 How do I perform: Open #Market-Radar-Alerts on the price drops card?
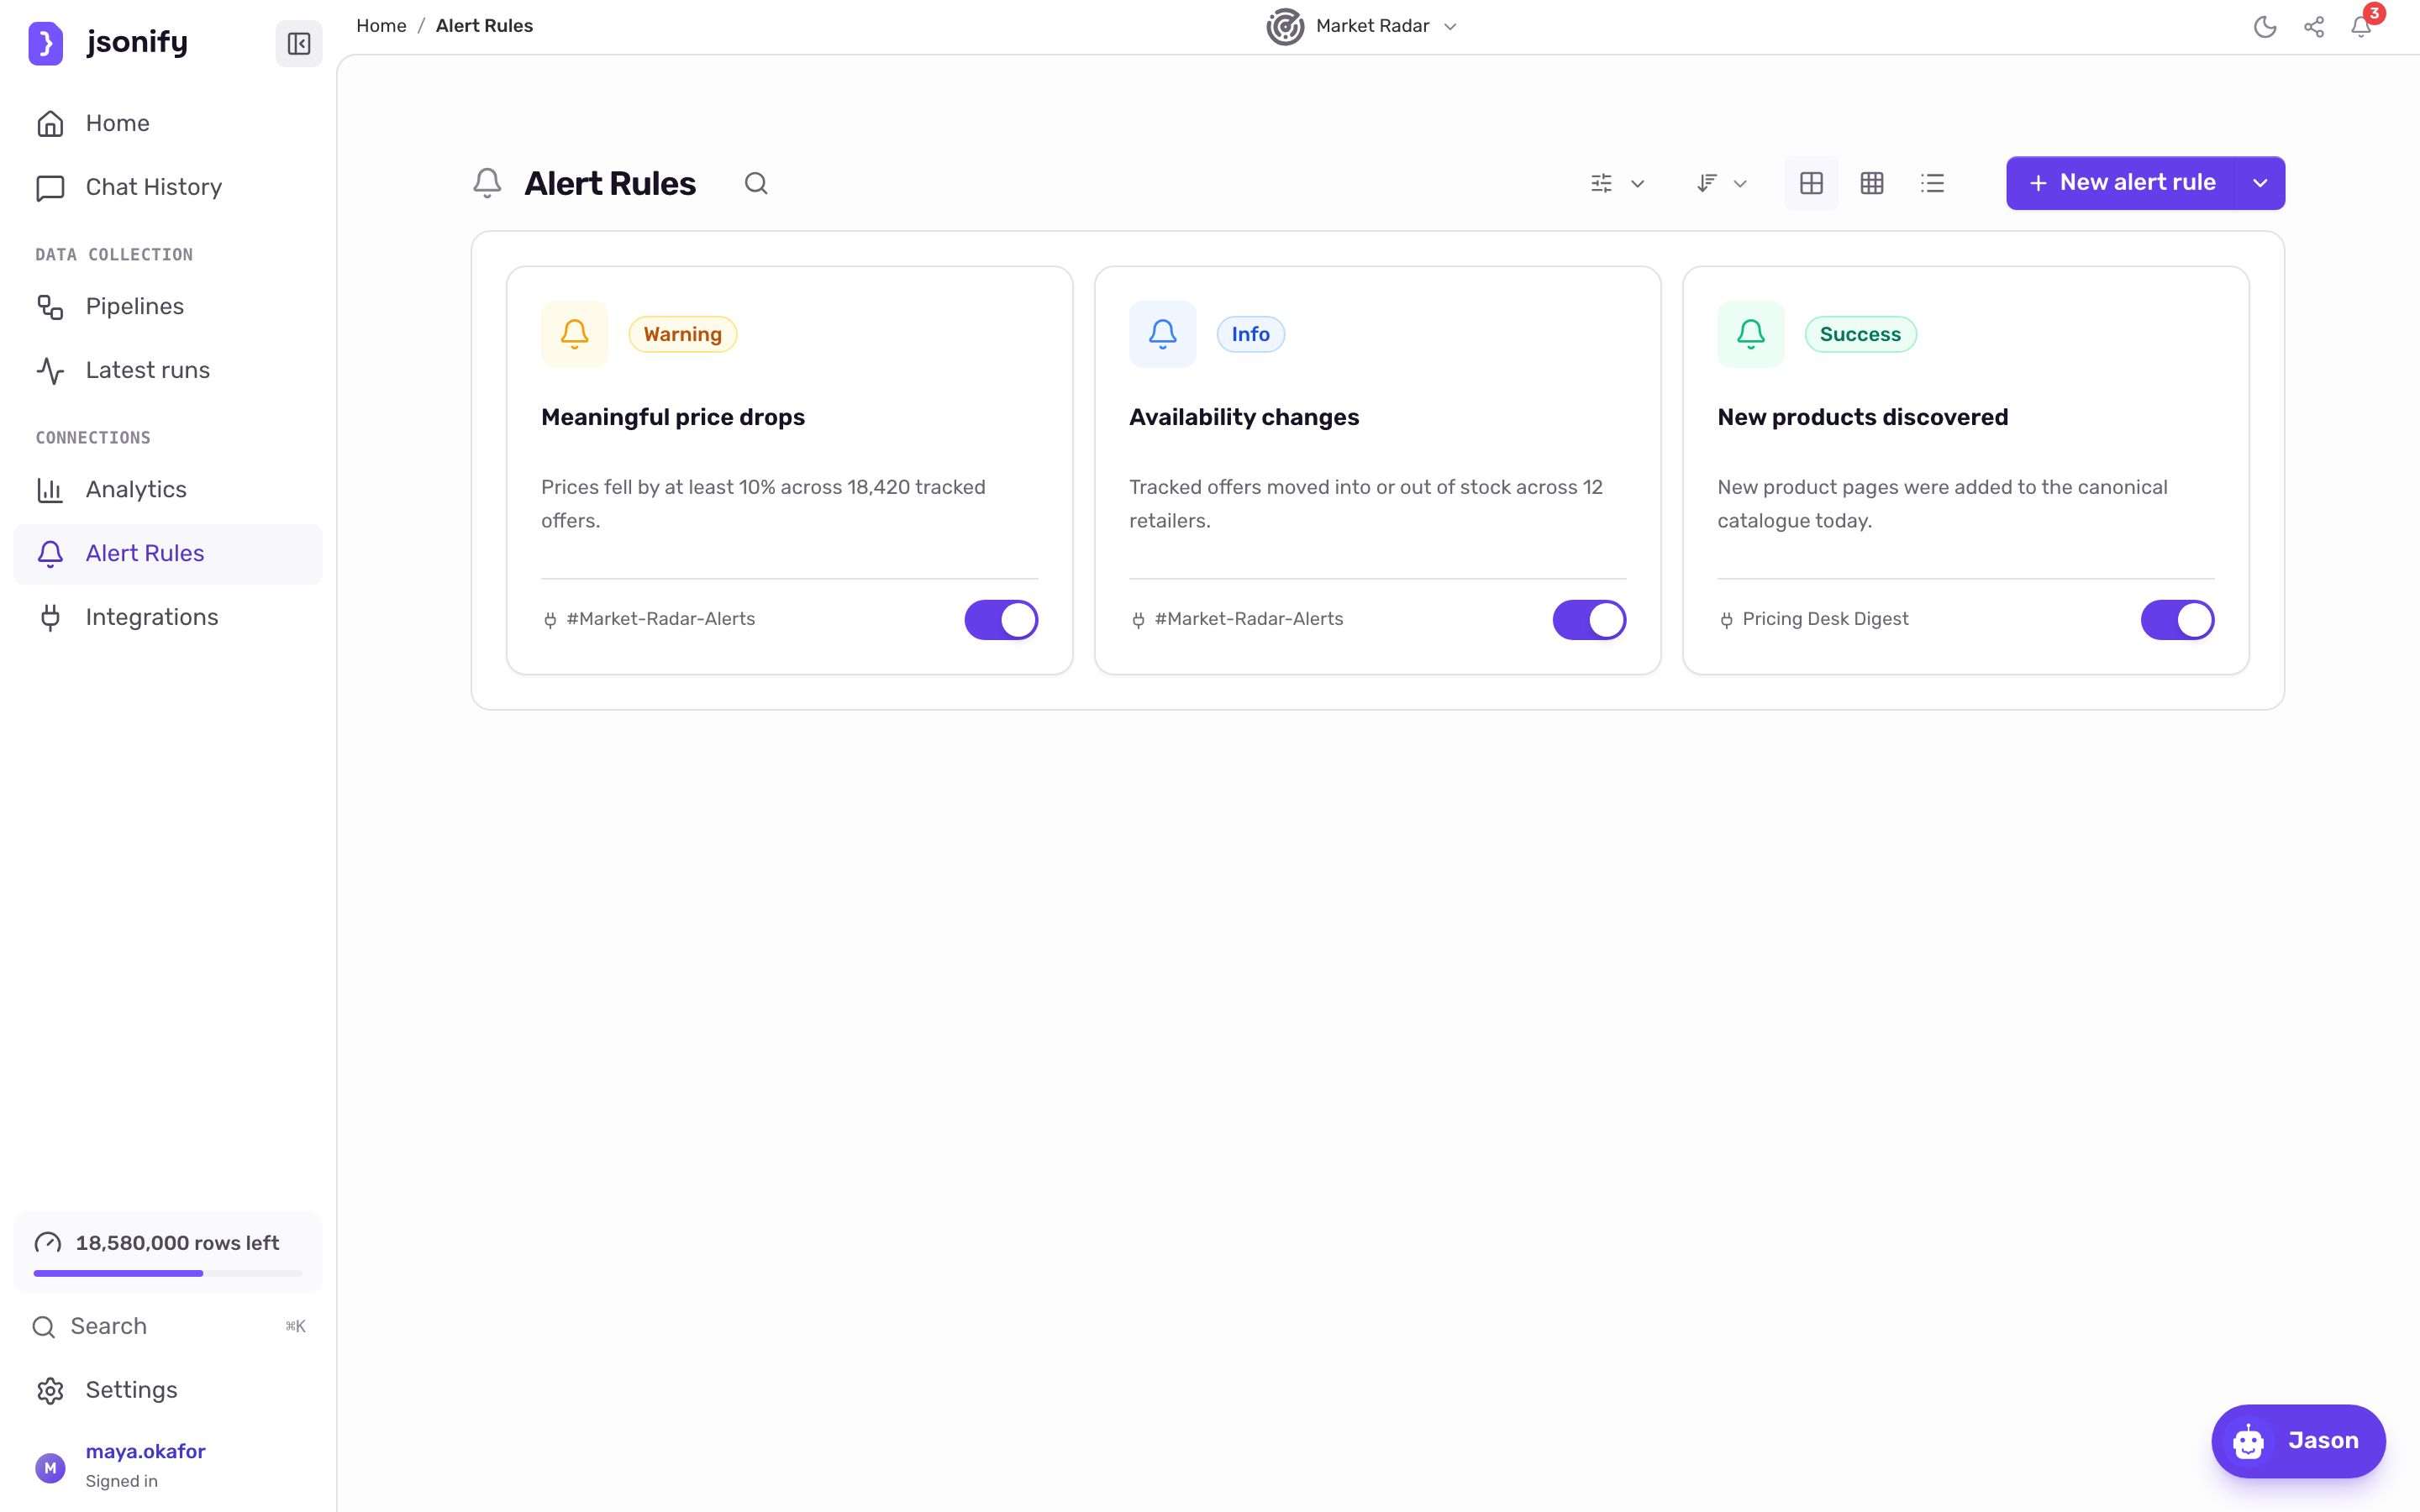[x=660, y=619]
